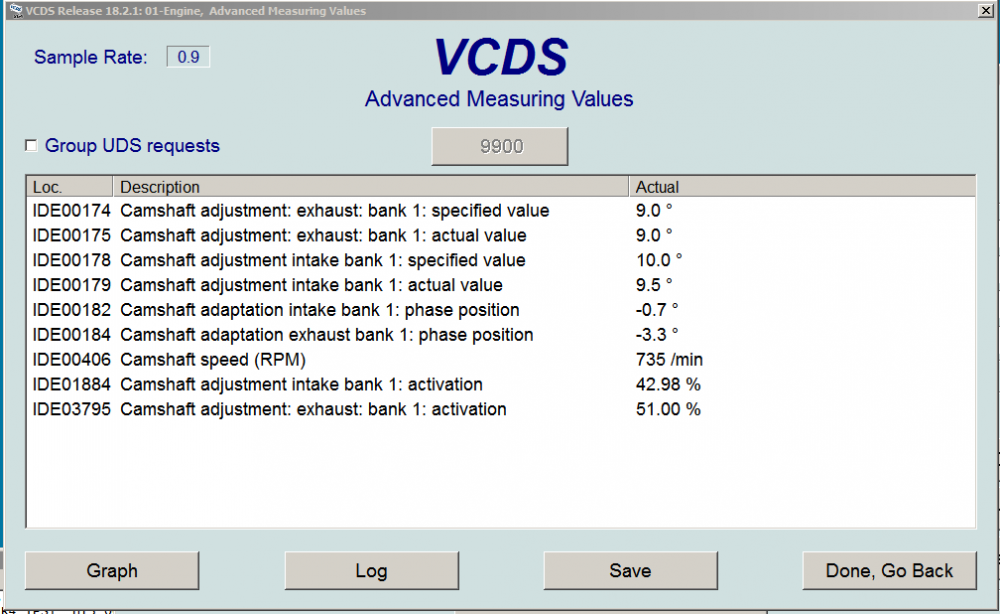Select row IDE00406 Camshaft speed RPM

[x=330, y=359]
